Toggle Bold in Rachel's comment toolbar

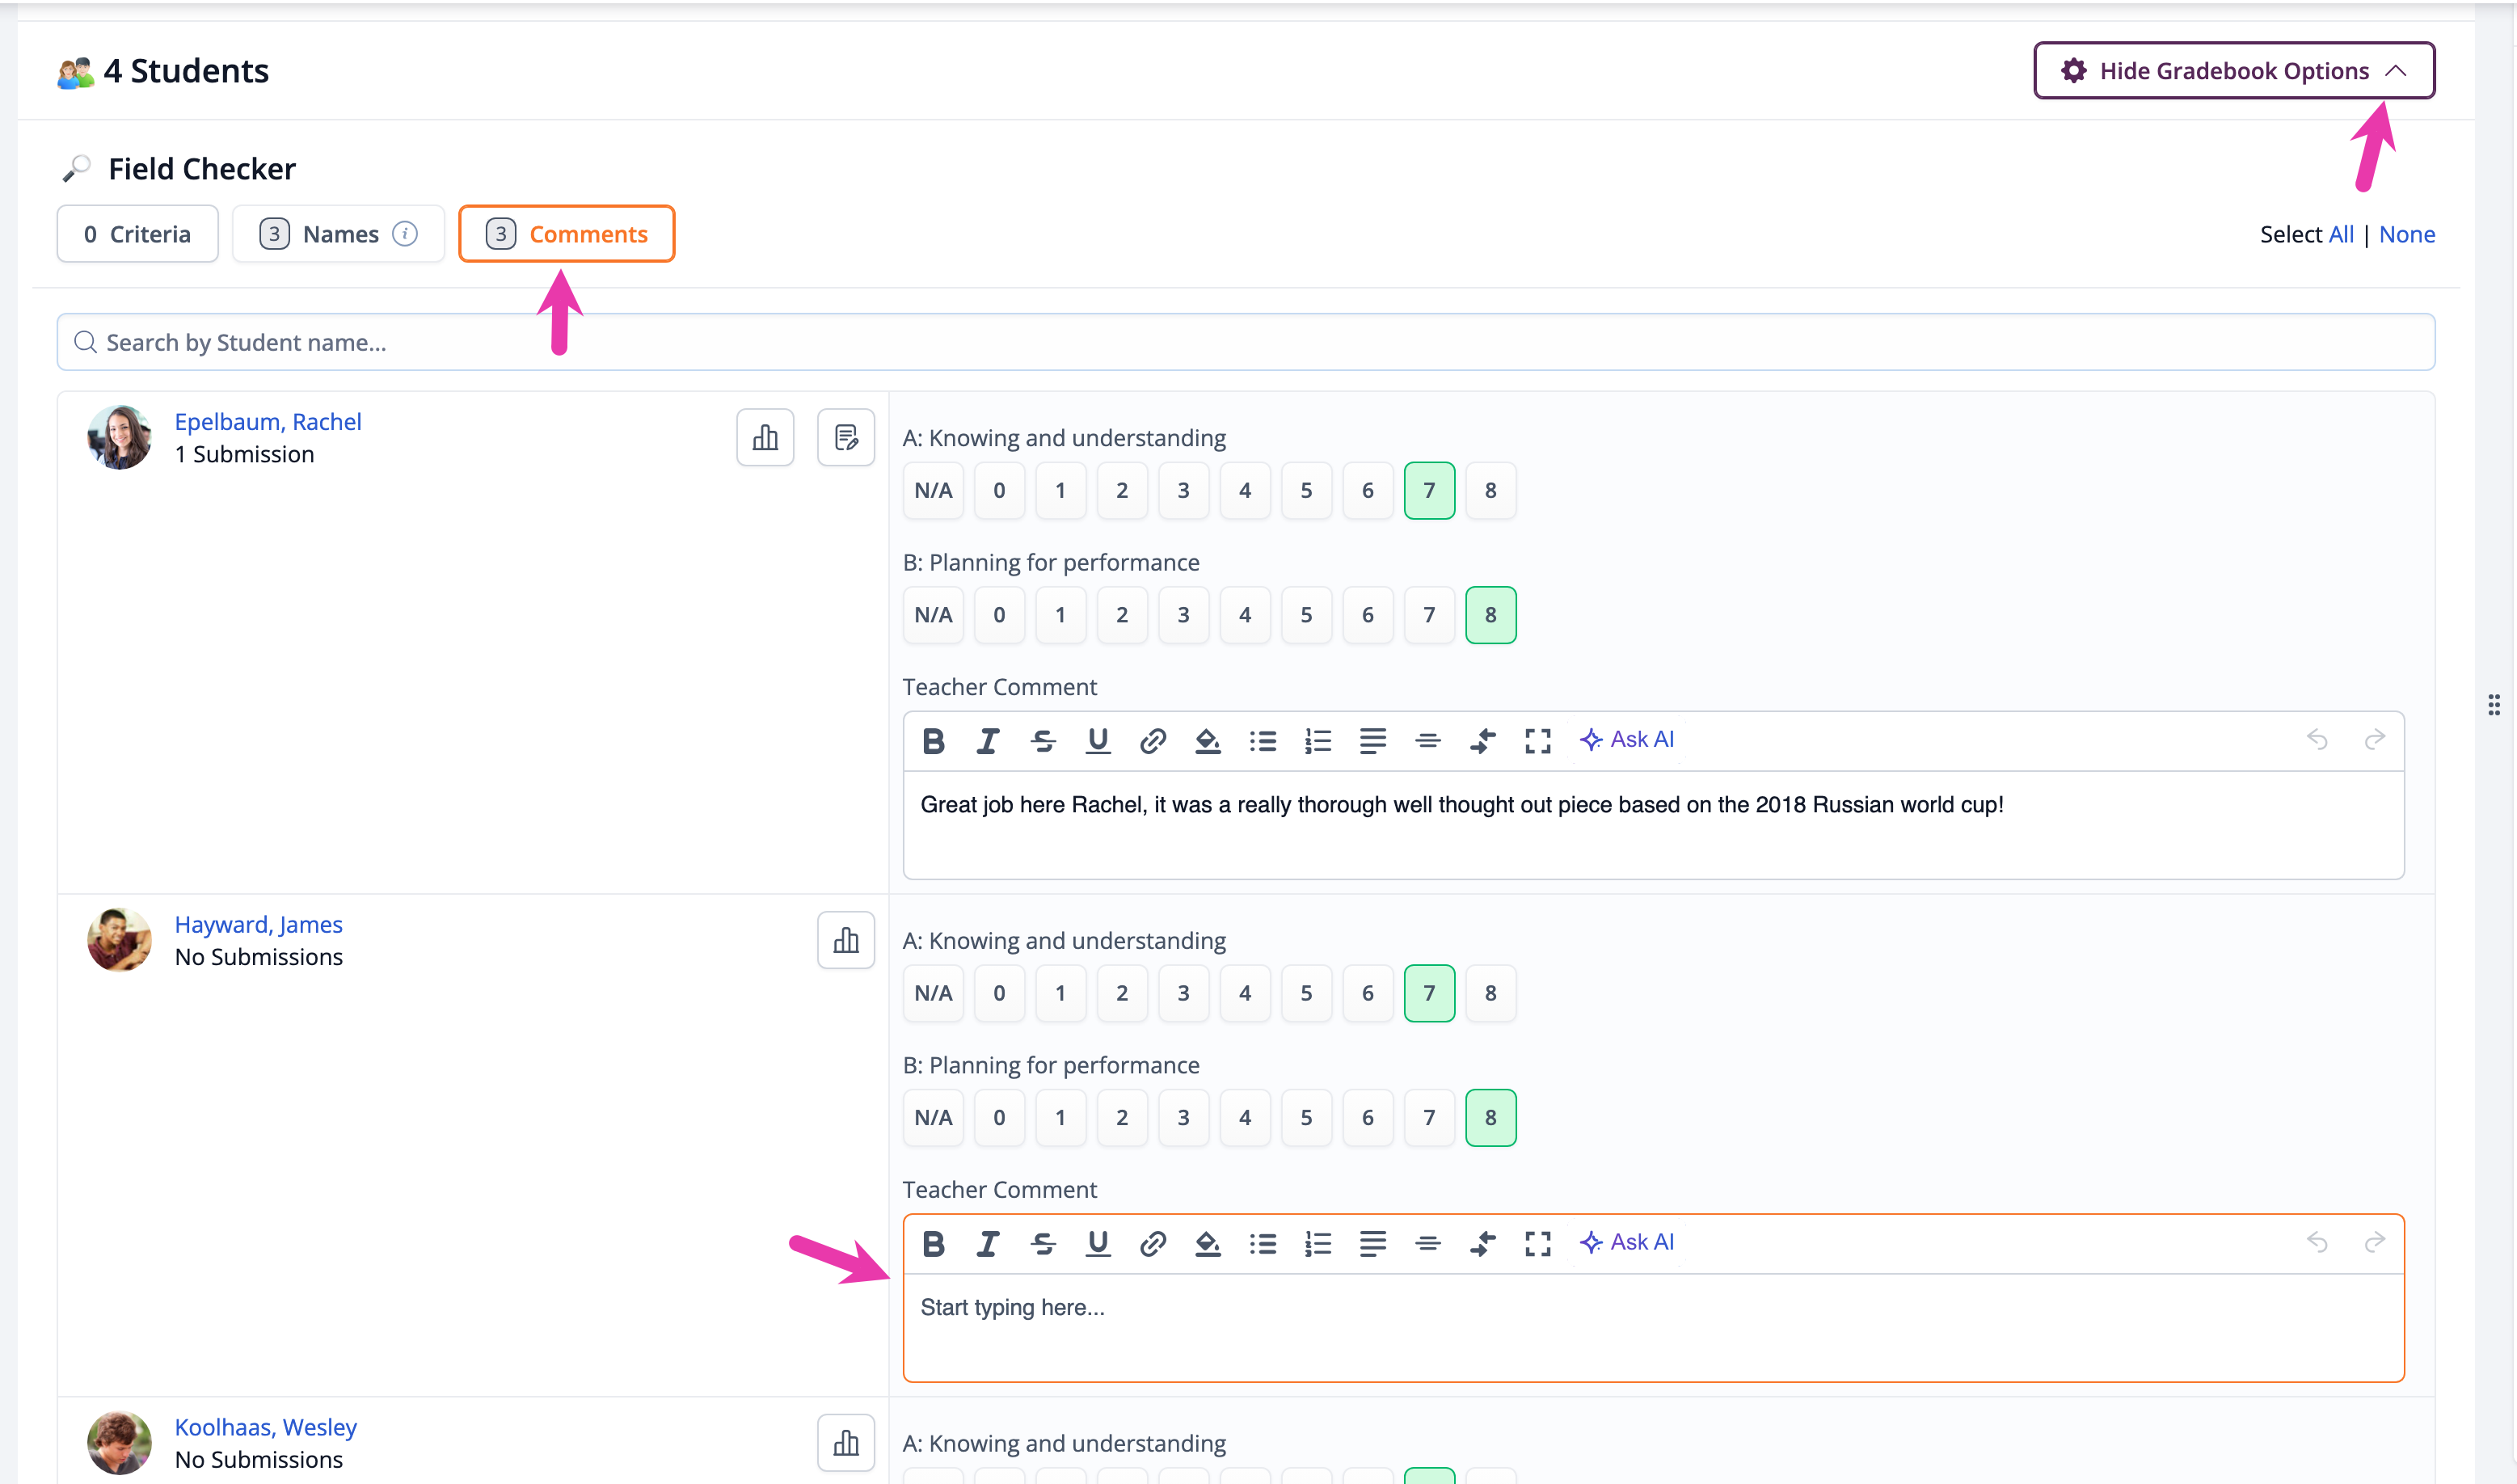tap(933, 741)
